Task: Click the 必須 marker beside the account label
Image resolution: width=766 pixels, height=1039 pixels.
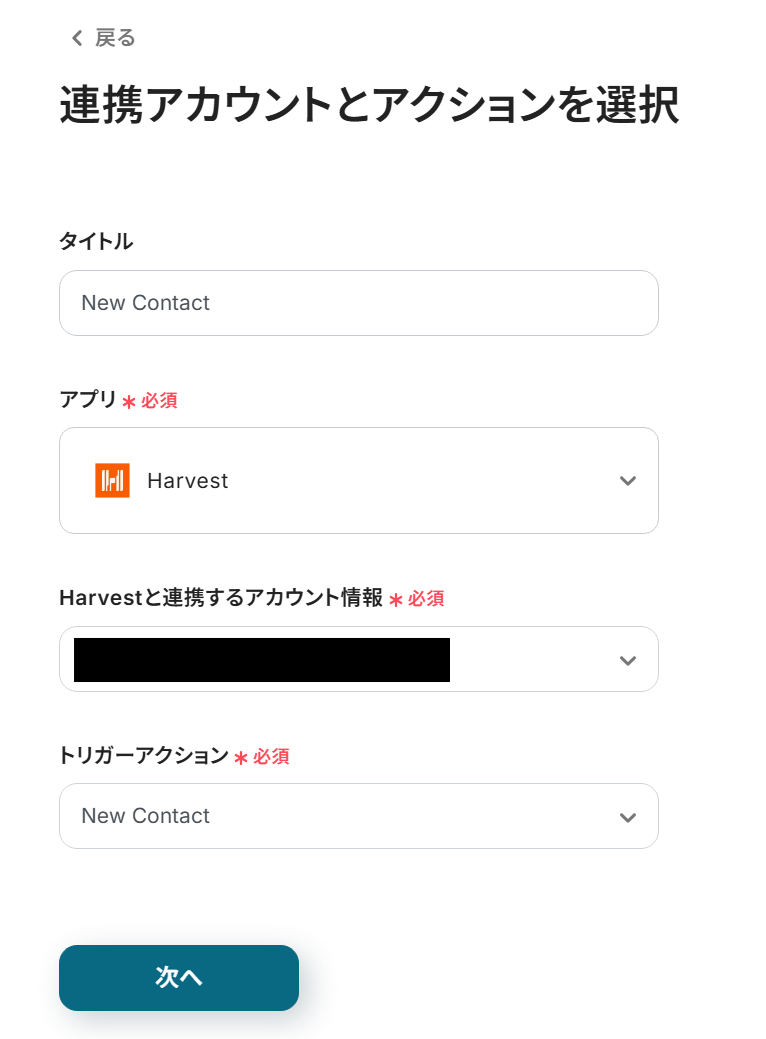Action: 426,598
